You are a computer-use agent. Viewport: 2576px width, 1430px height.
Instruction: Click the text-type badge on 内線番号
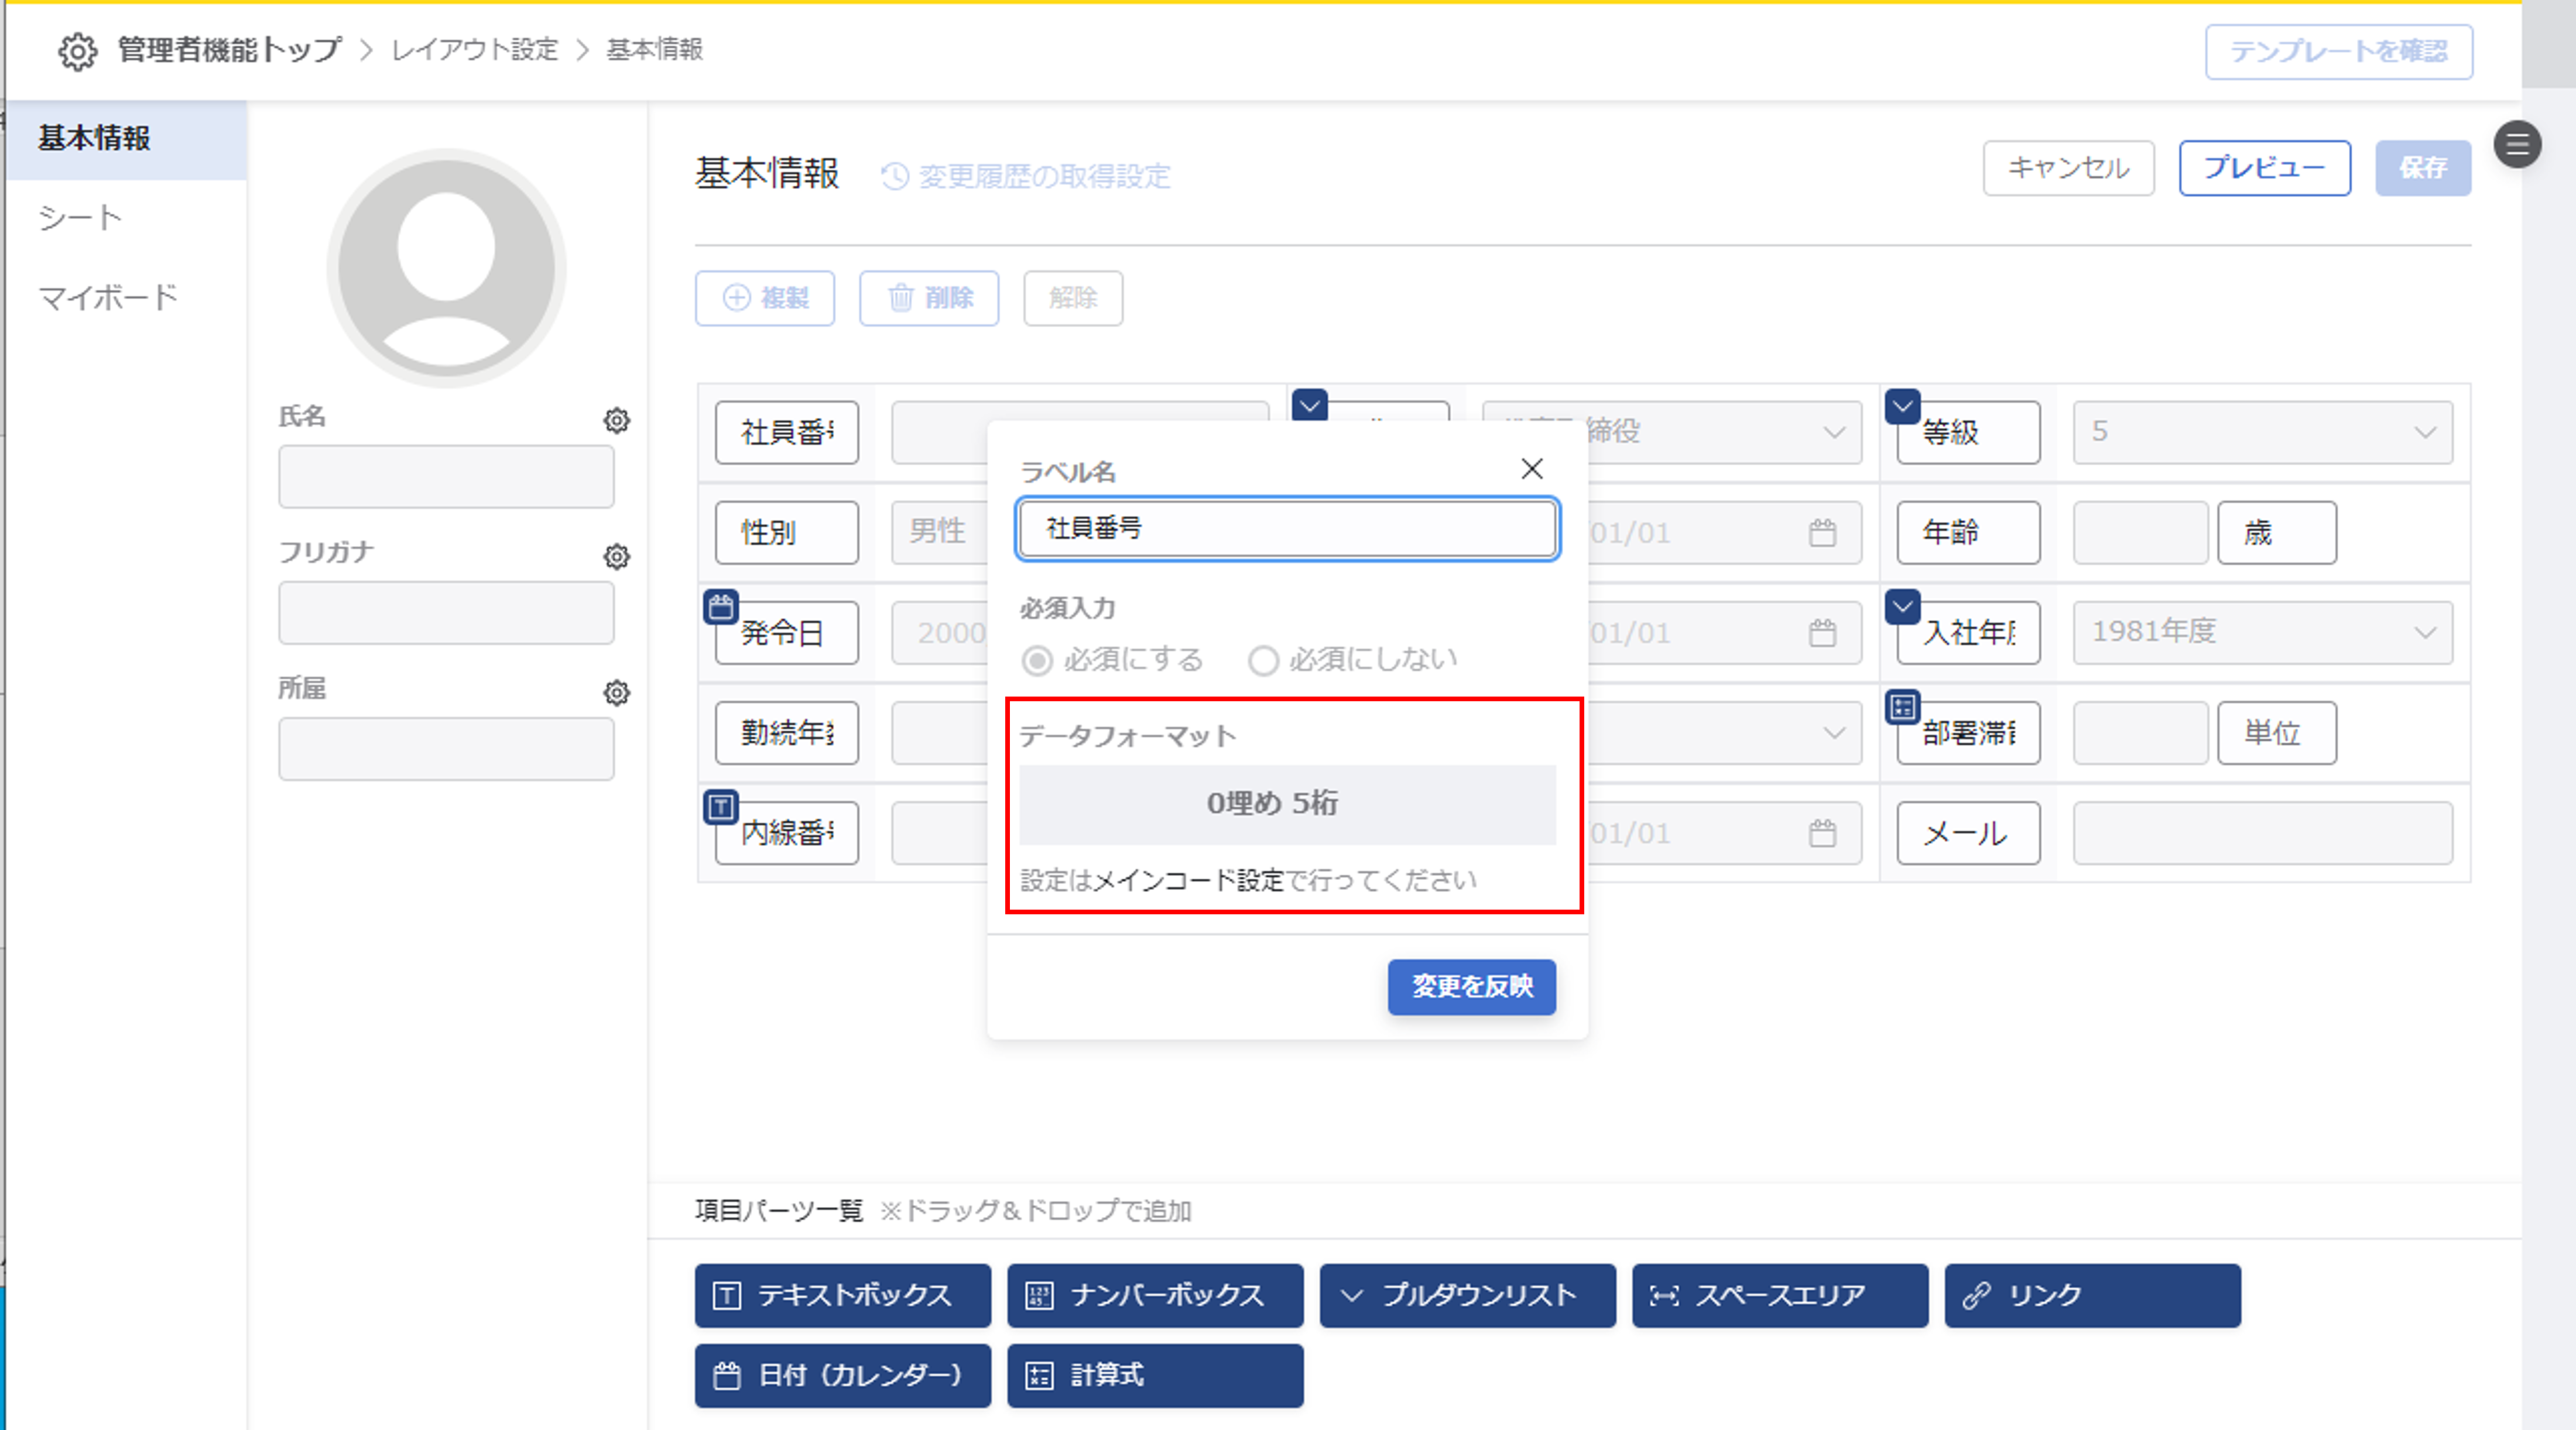tap(721, 806)
